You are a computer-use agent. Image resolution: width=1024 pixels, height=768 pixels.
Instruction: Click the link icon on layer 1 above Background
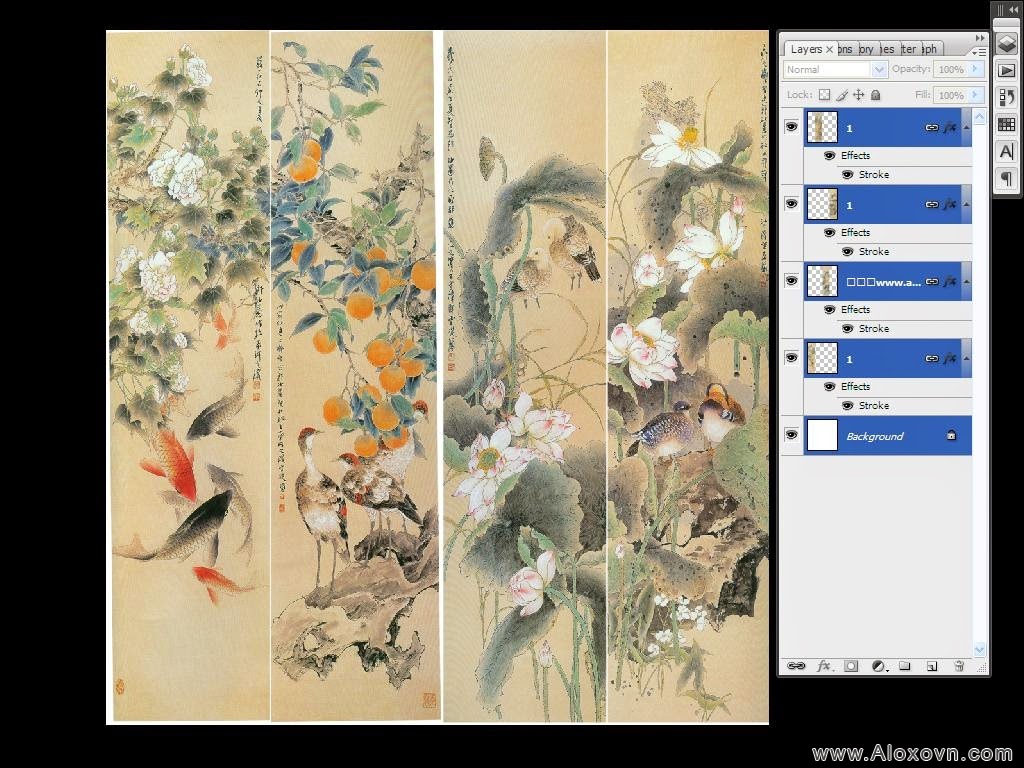coord(932,359)
